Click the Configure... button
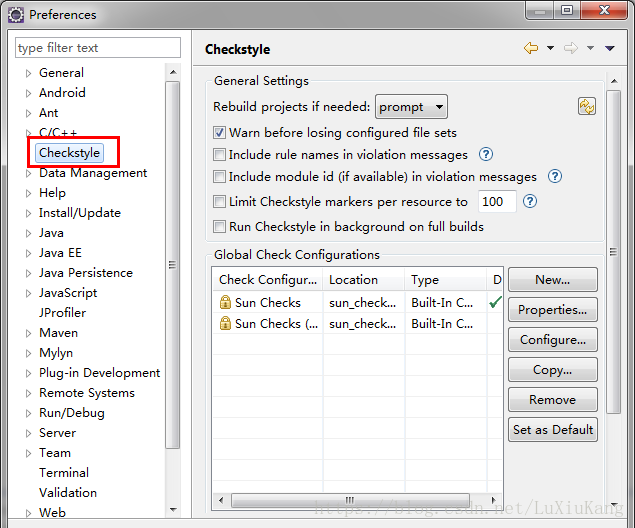Screen dimensions: 635x528 [x=553, y=339]
